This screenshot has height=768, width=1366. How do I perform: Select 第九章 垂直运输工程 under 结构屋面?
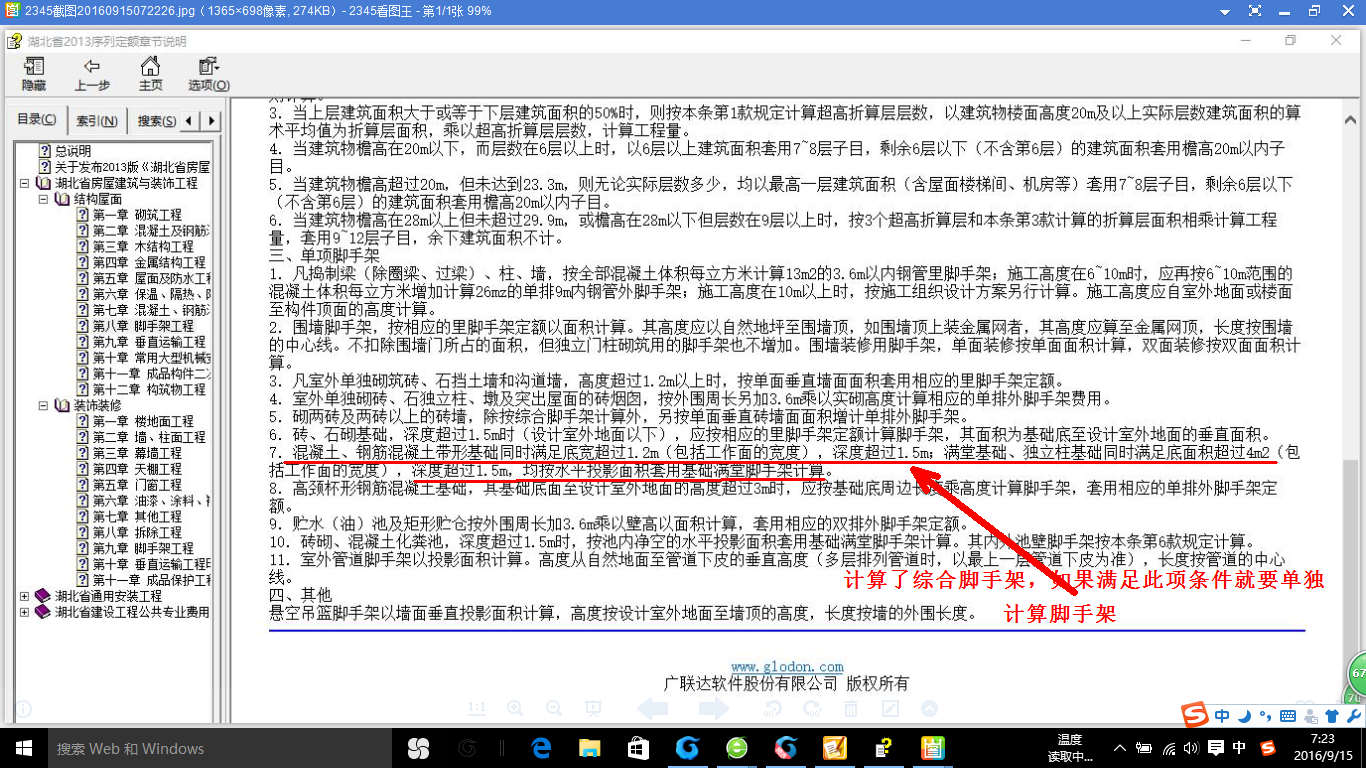149,342
